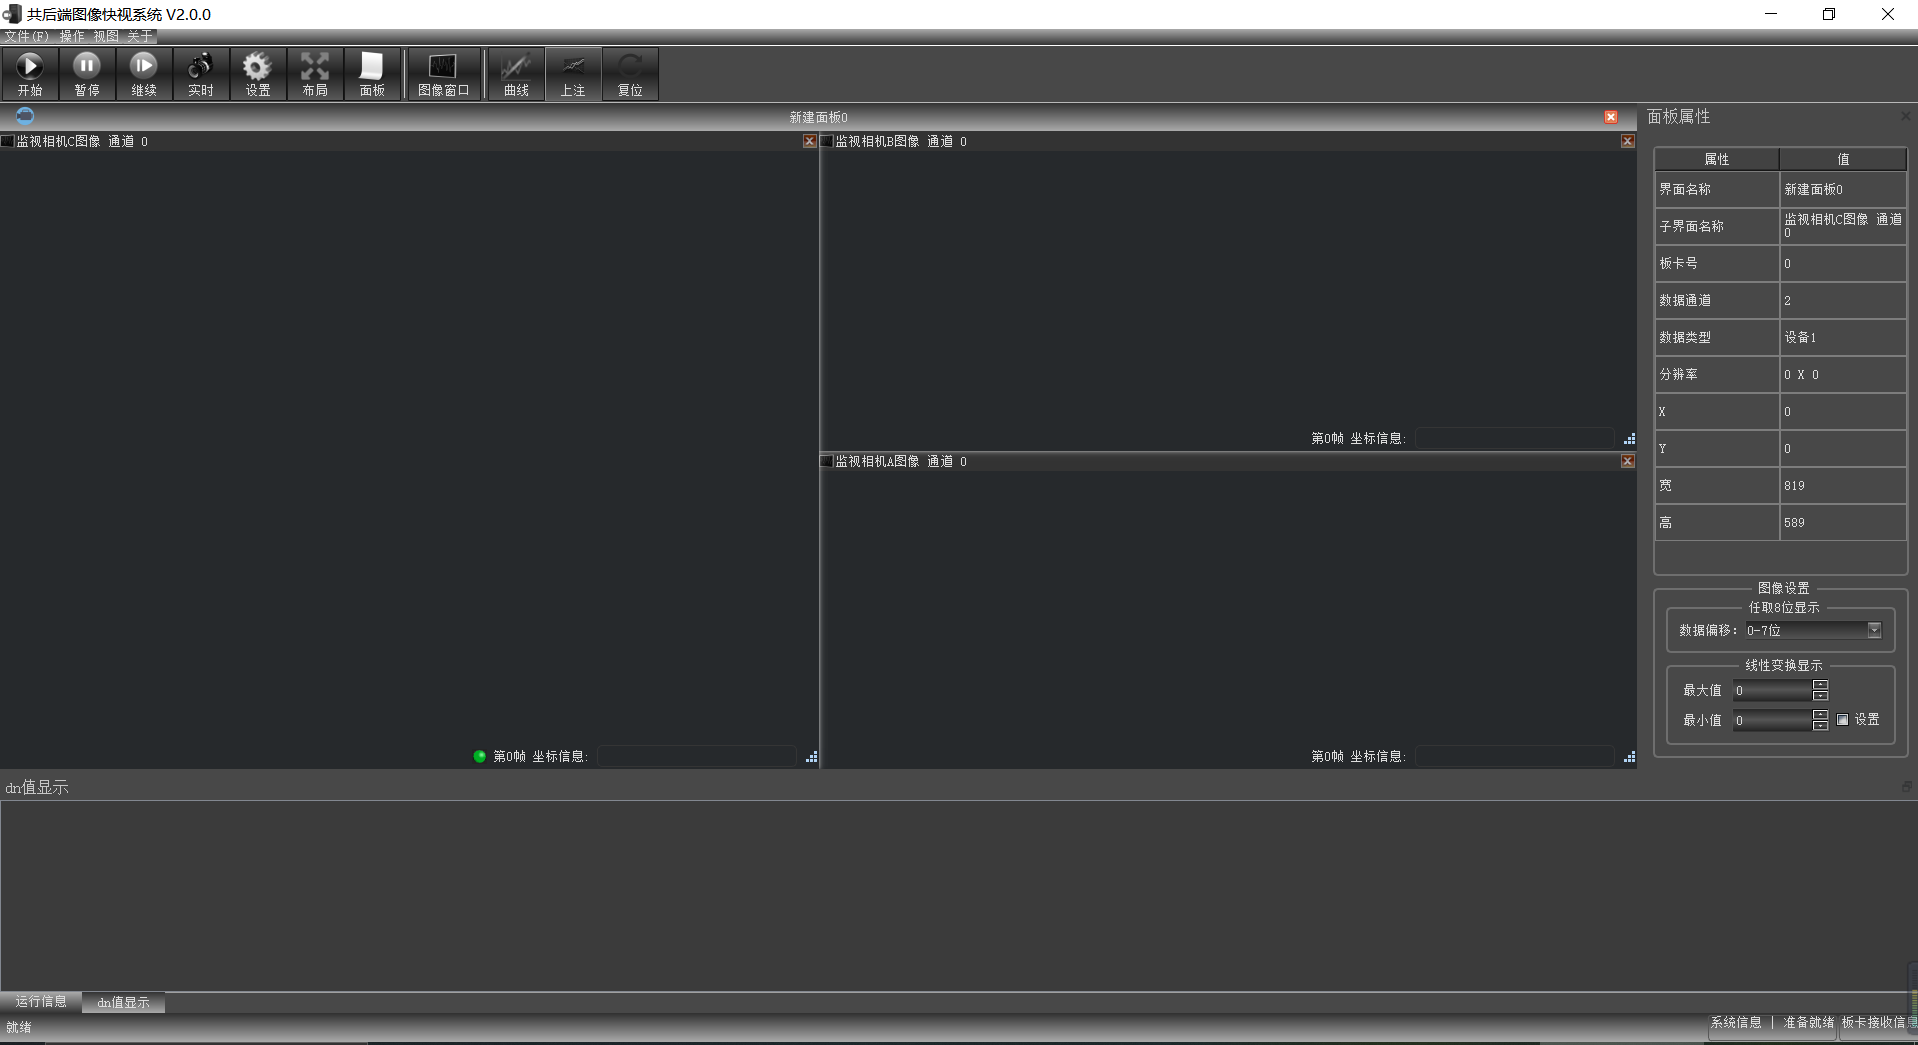Open the 设置 gear toolbar button
Image resolution: width=1918 pixels, height=1045 pixels.
[258, 74]
